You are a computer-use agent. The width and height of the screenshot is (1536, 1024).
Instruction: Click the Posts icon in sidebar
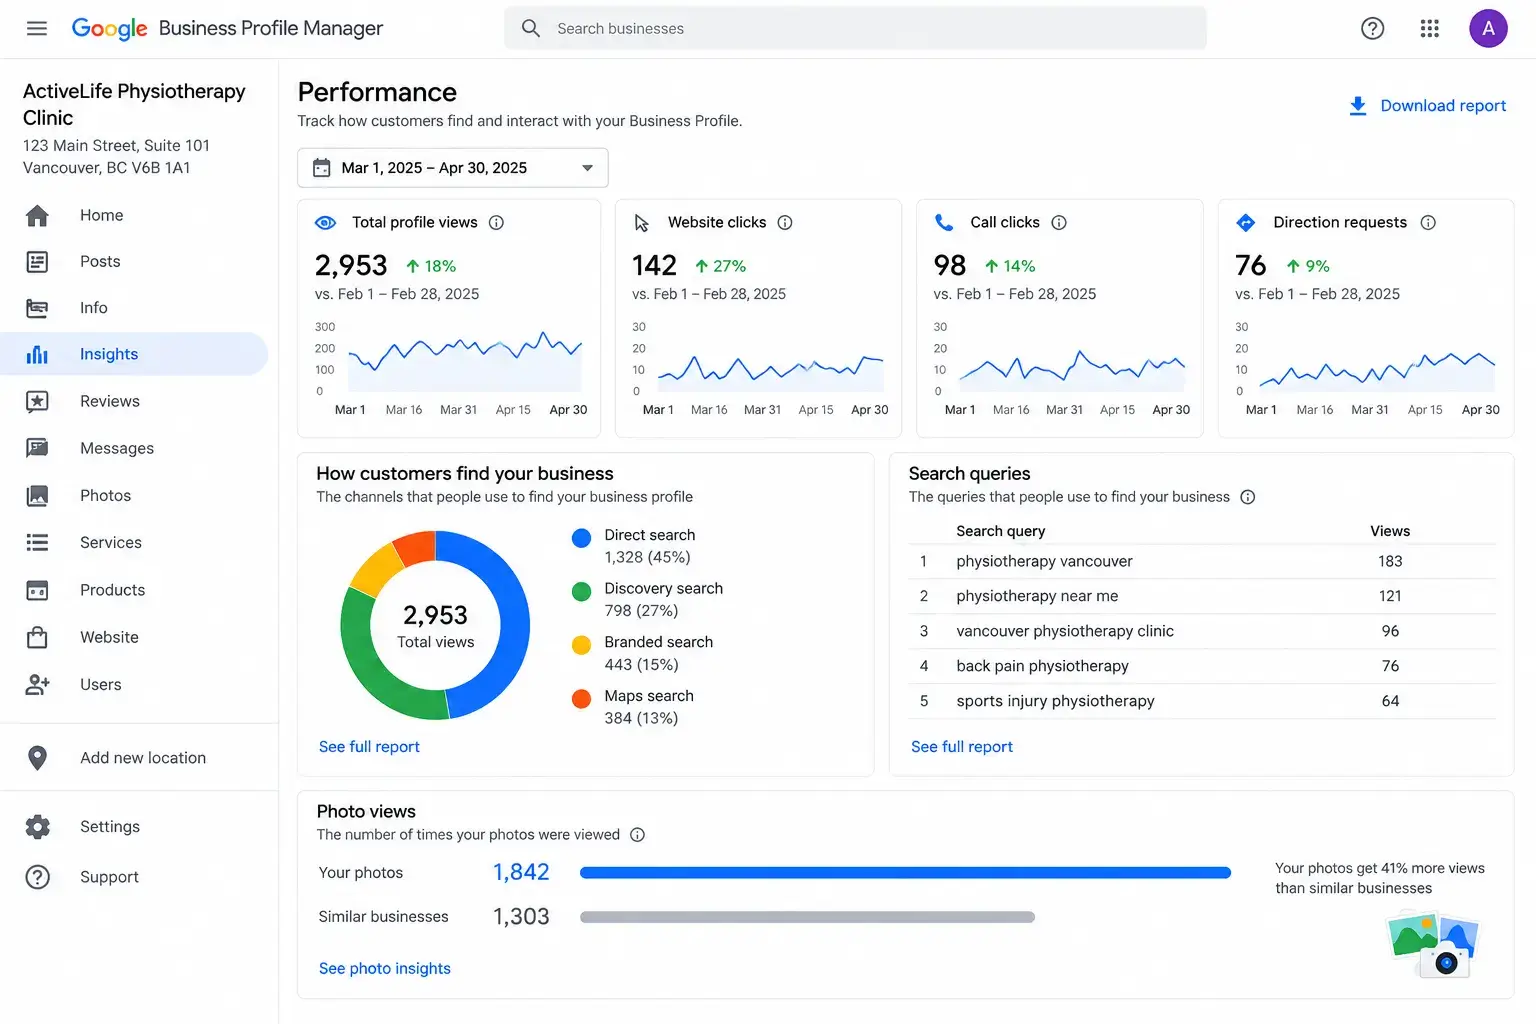[37, 262]
